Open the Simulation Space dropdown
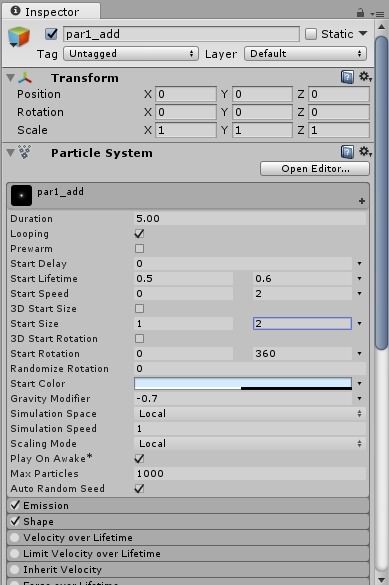 pyautogui.click(x=250, y=413)
